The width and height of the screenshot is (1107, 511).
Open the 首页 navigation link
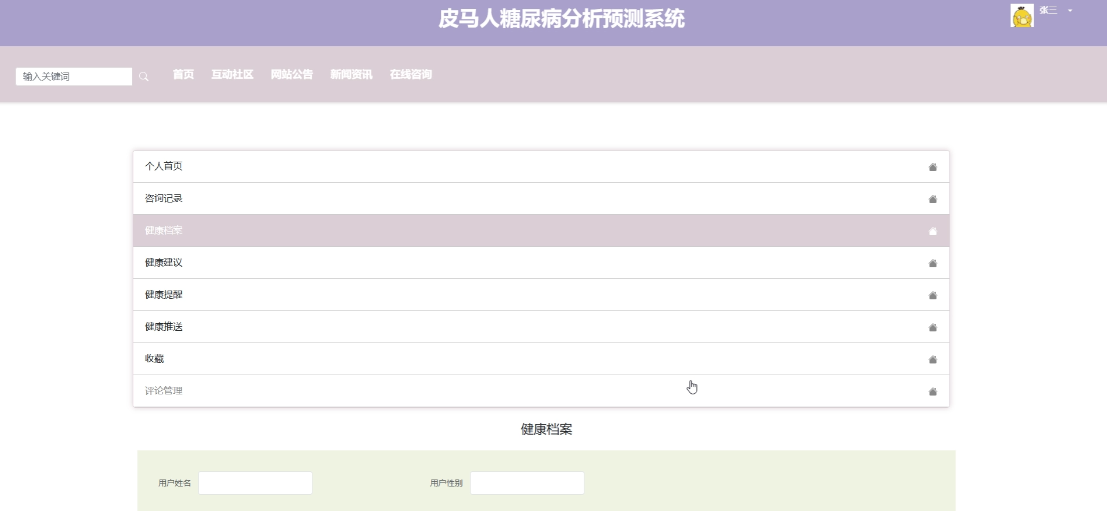point(183,75)
